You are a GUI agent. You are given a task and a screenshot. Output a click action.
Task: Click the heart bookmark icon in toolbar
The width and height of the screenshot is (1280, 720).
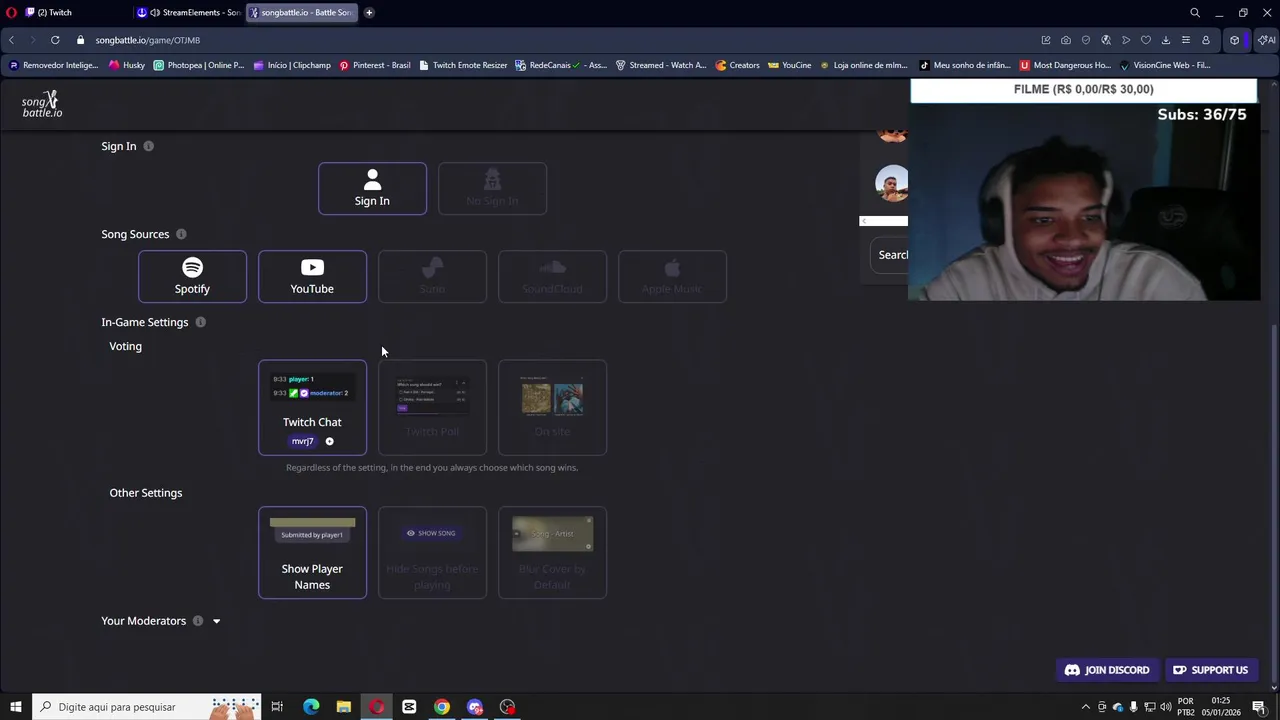pos(1146,40)
